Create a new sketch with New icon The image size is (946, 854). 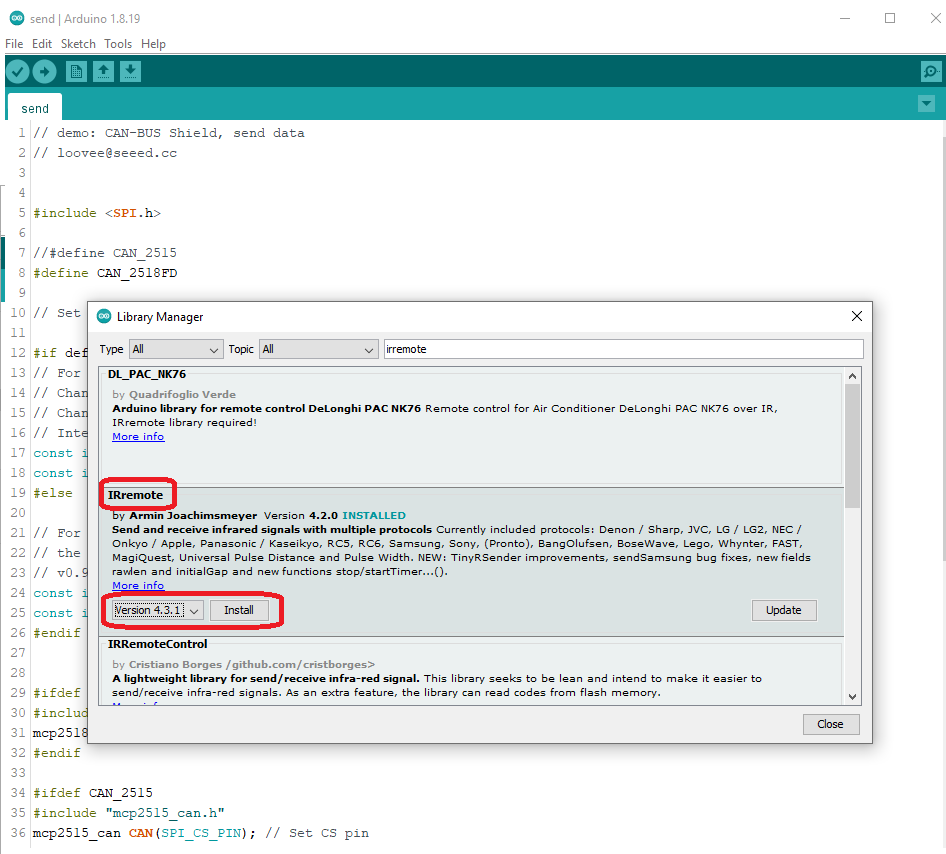coord(77,72)
